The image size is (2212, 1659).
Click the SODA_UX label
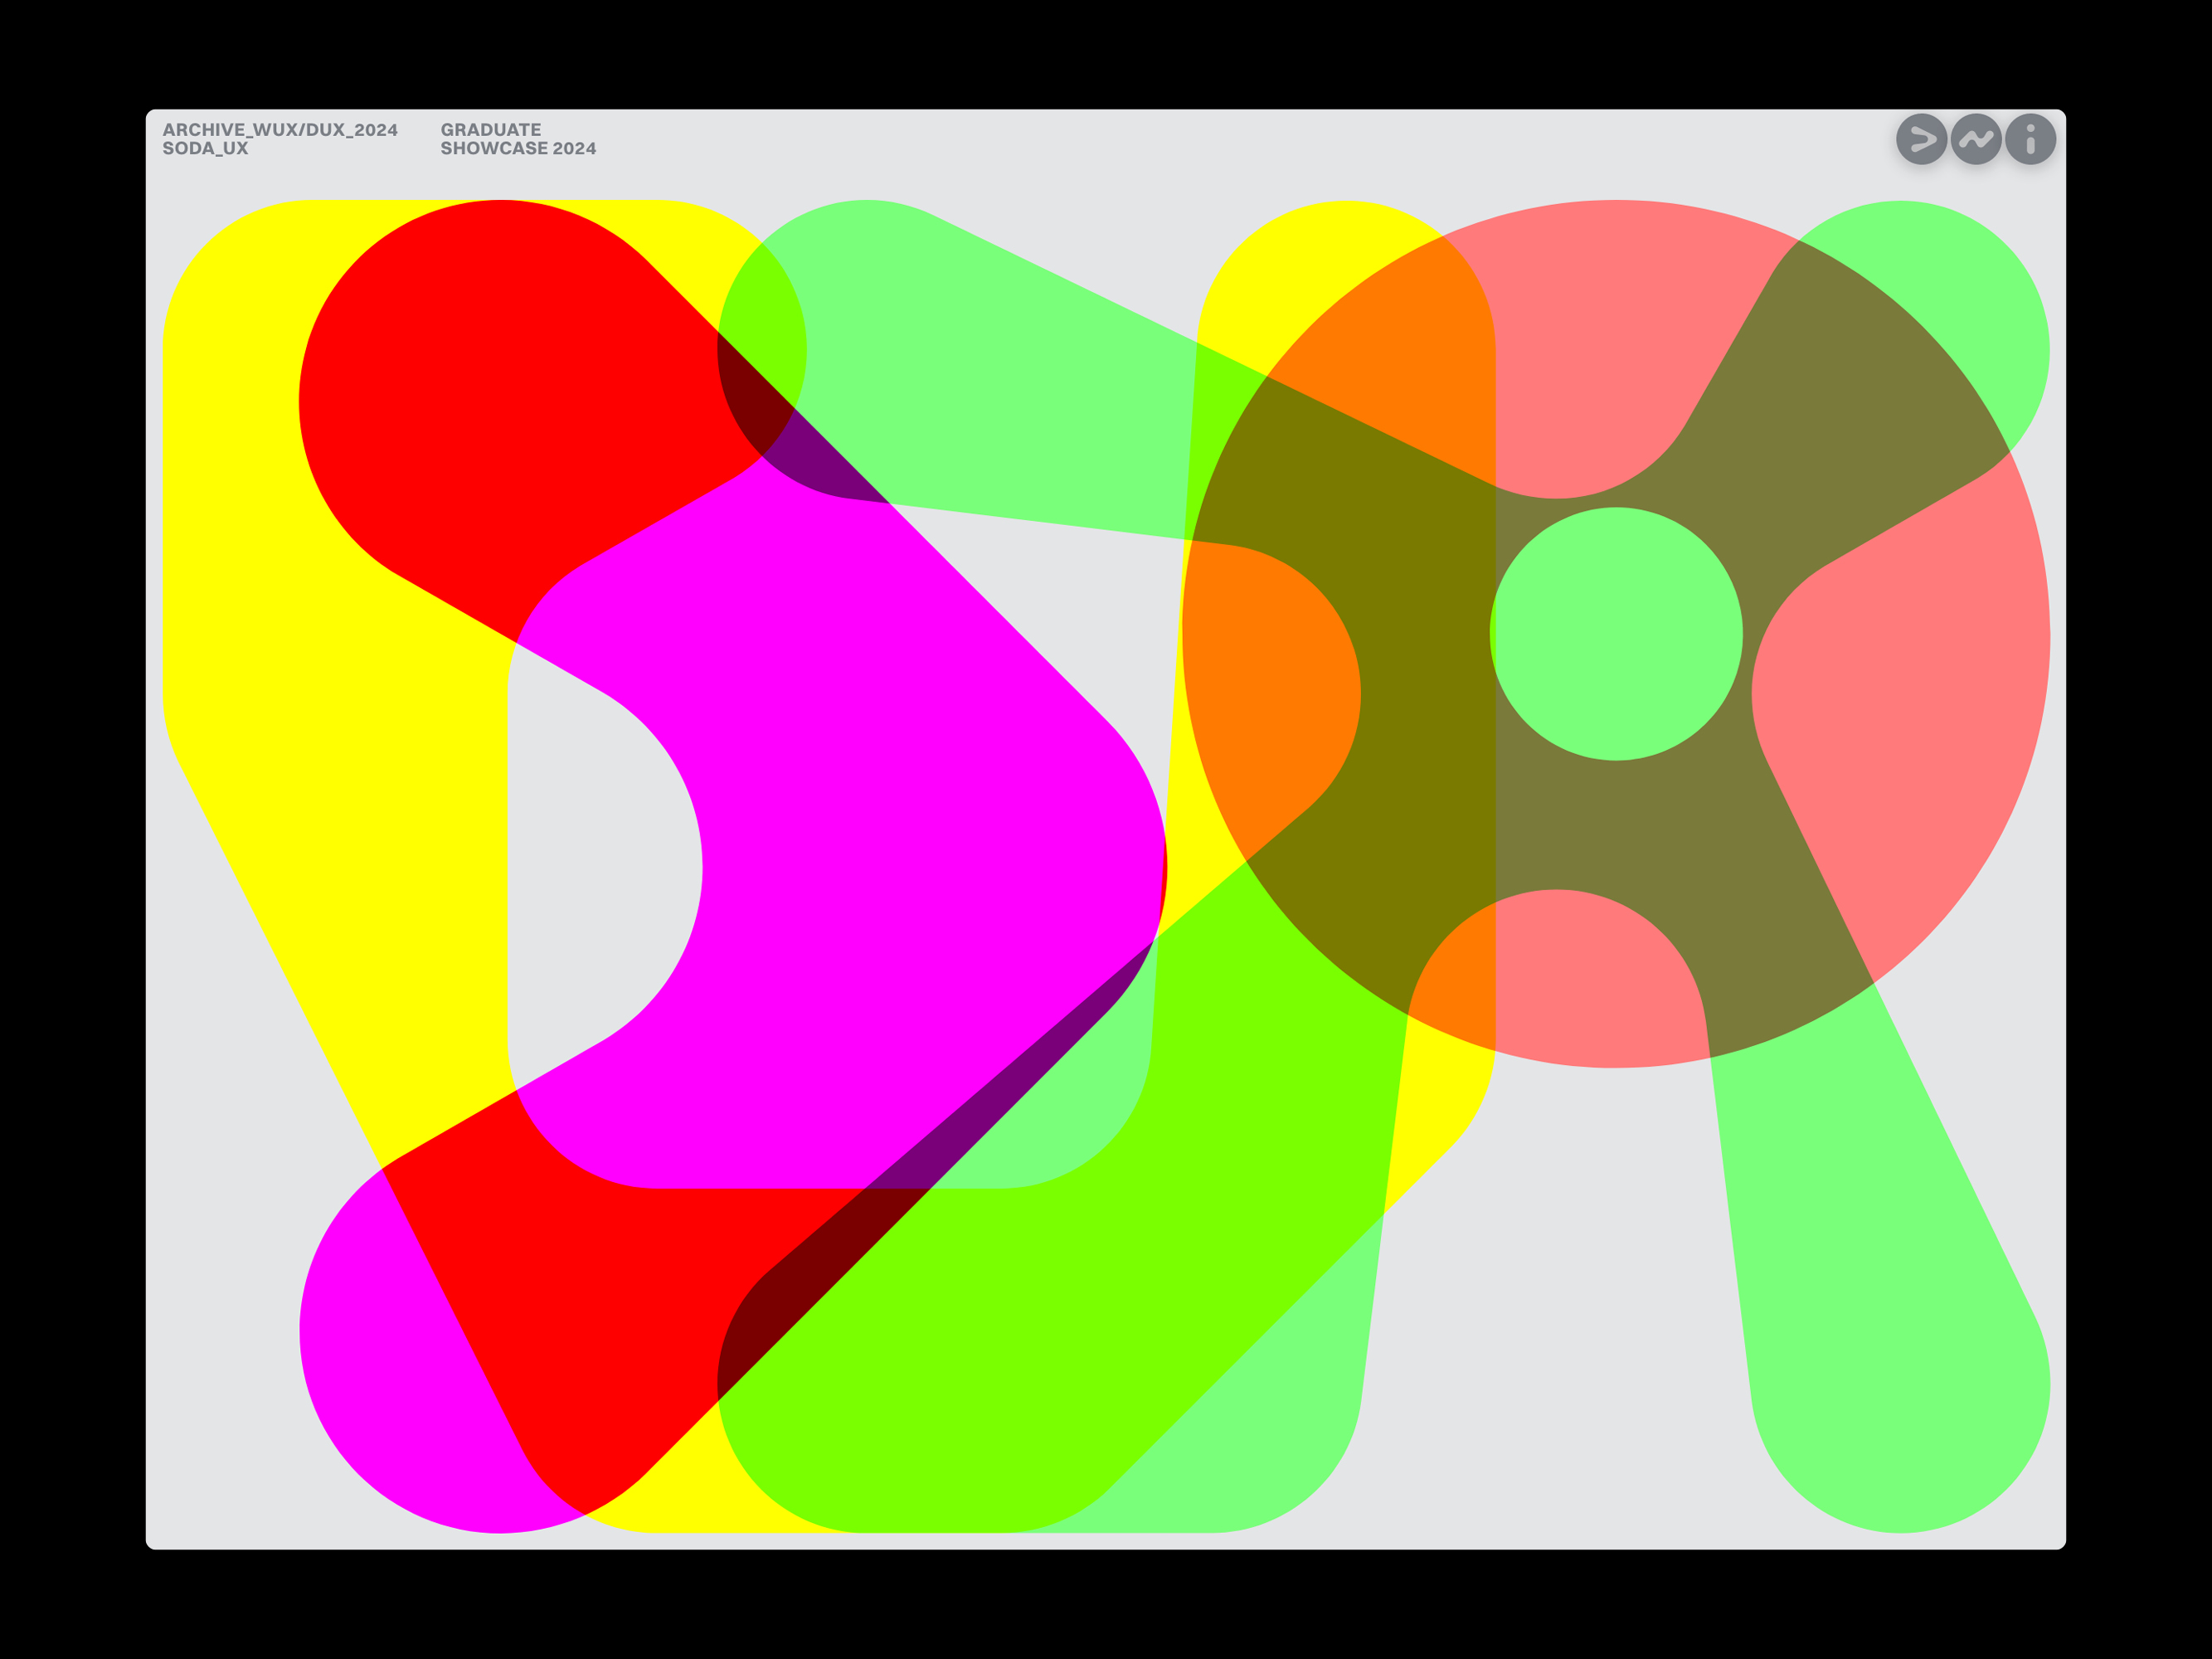(205, 149)
